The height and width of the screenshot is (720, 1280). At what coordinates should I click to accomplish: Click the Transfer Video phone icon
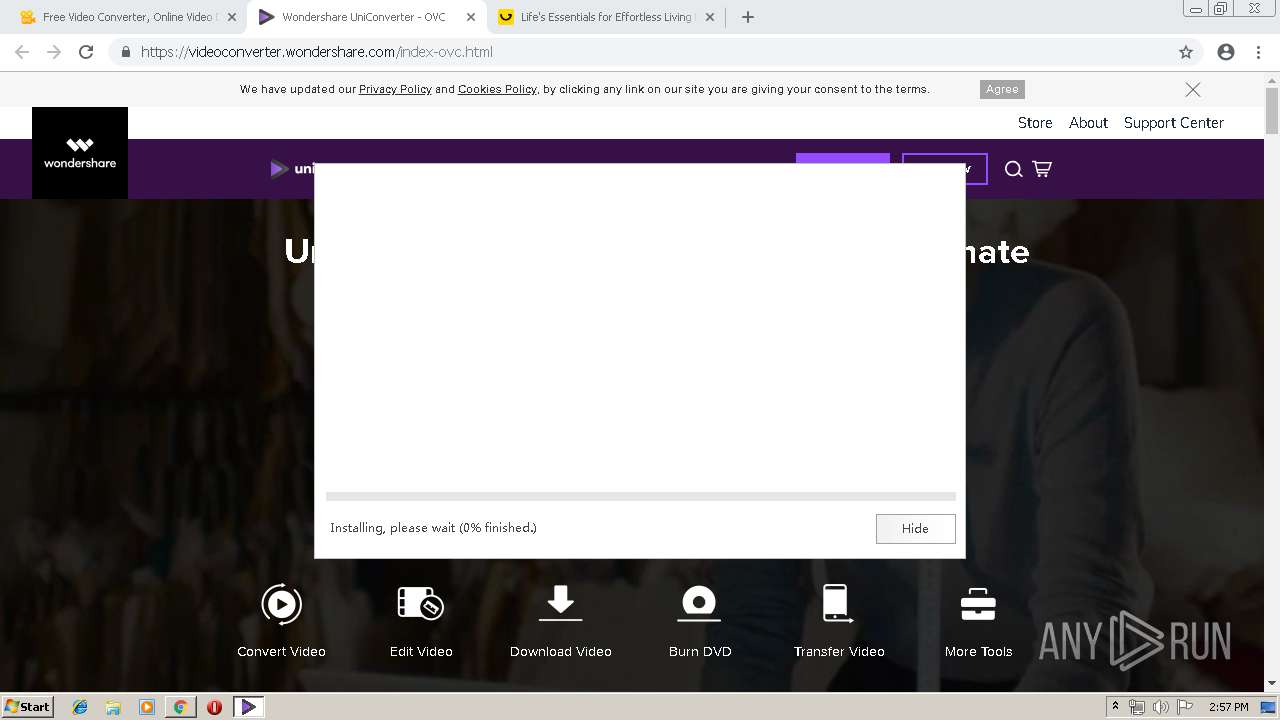point(836,603)
